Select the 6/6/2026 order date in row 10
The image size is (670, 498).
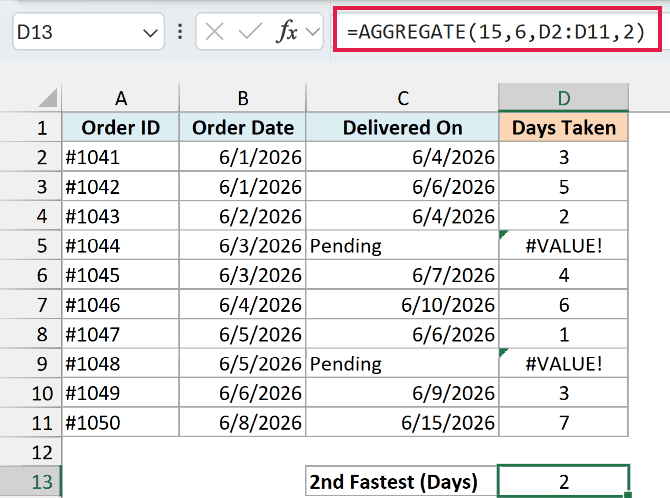243,393
